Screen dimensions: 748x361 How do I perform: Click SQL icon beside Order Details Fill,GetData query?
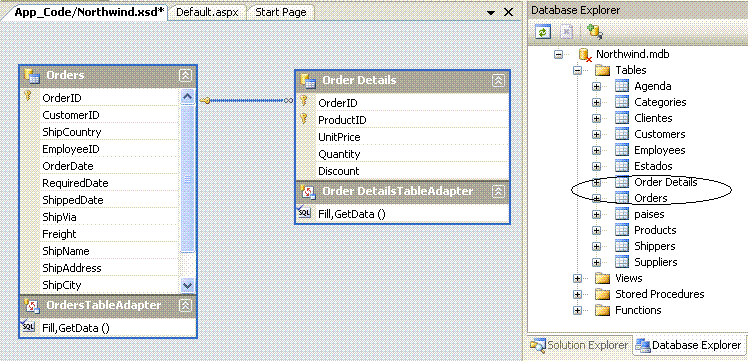pyautogui.click(x=304, y=214)
